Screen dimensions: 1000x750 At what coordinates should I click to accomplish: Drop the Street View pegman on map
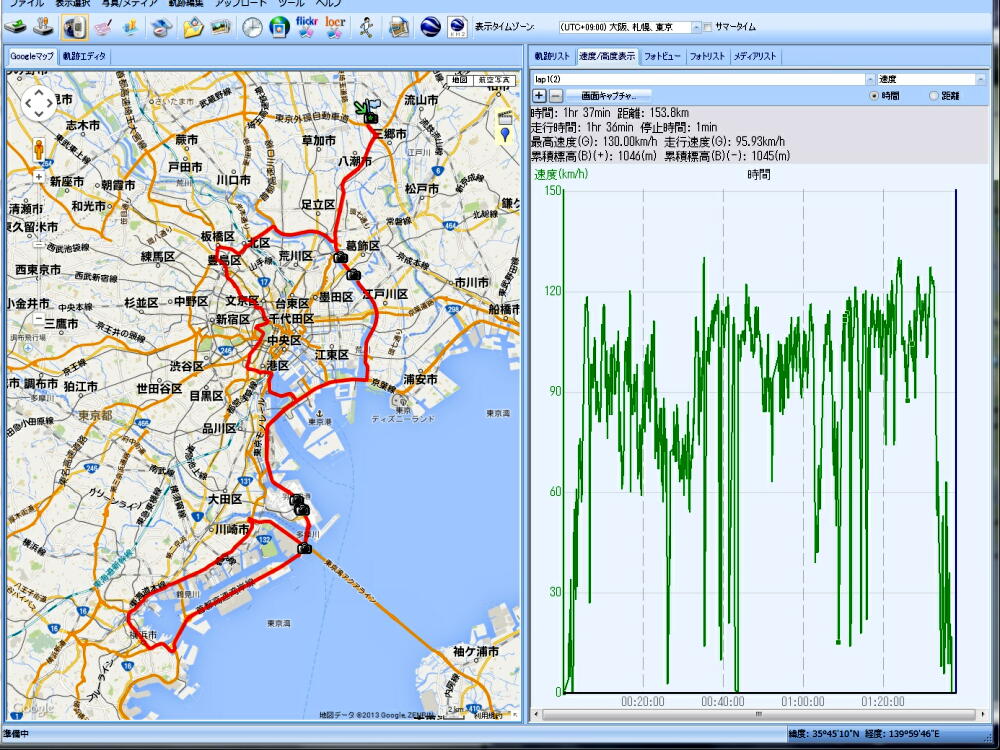(39, 148)
